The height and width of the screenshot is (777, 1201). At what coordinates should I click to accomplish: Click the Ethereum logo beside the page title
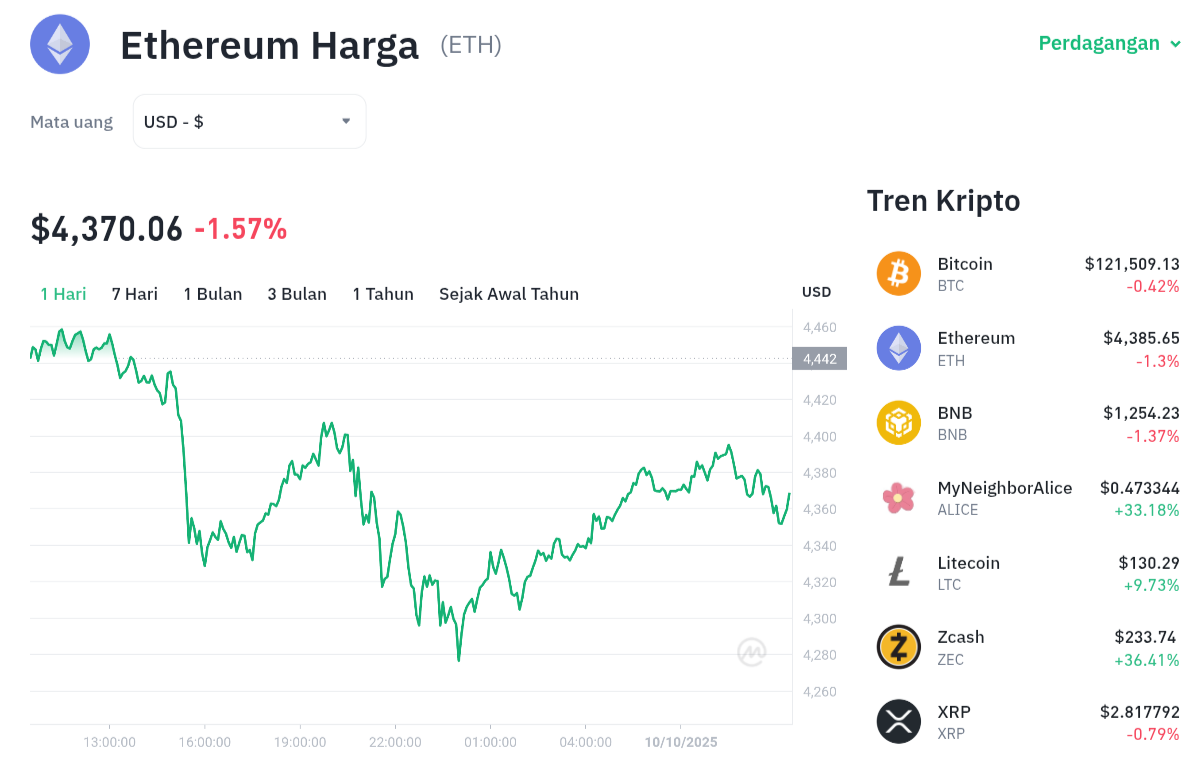point(60,45)
